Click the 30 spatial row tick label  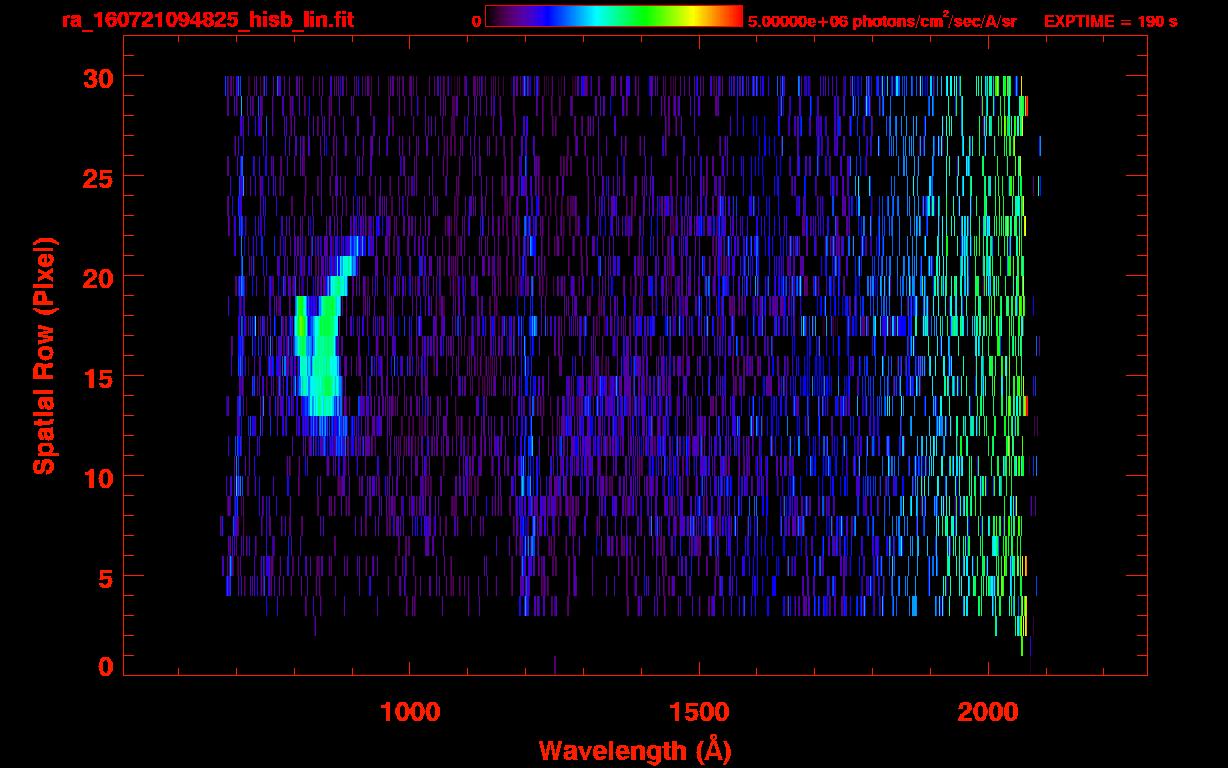tap(97, 77)
